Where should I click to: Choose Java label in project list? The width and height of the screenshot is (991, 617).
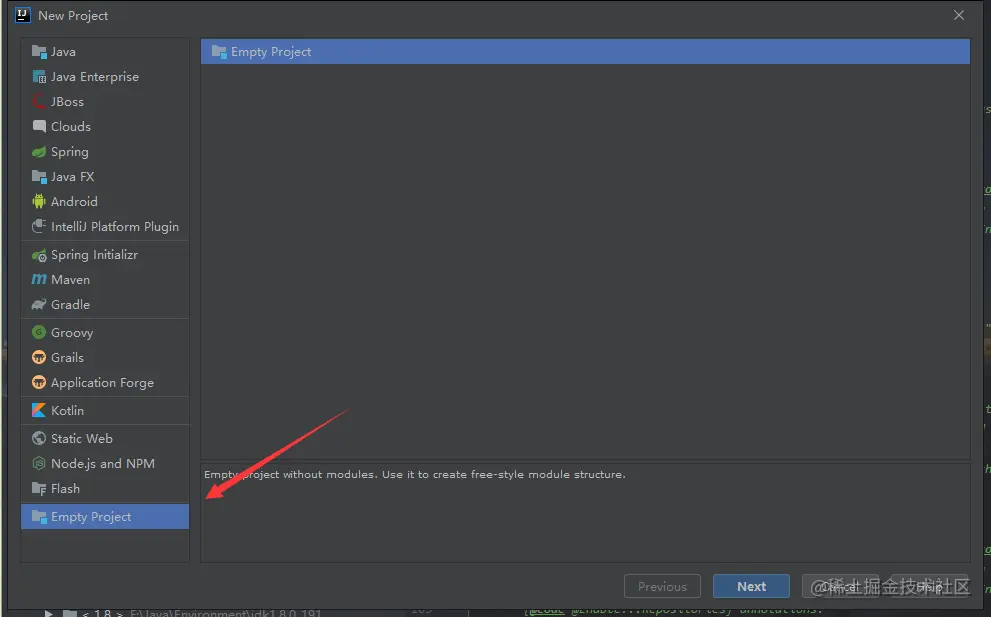click(63, 52)
